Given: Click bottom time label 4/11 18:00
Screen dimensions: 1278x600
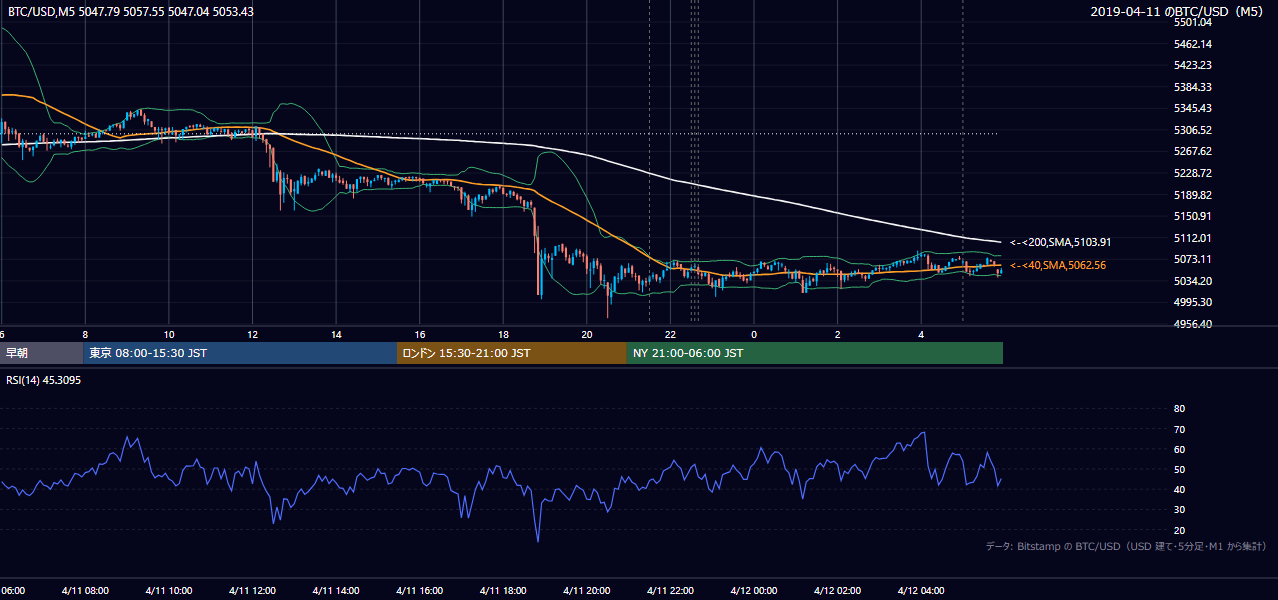Looking at the screenshot, I should pyautogui.click(x=503, y=591).
